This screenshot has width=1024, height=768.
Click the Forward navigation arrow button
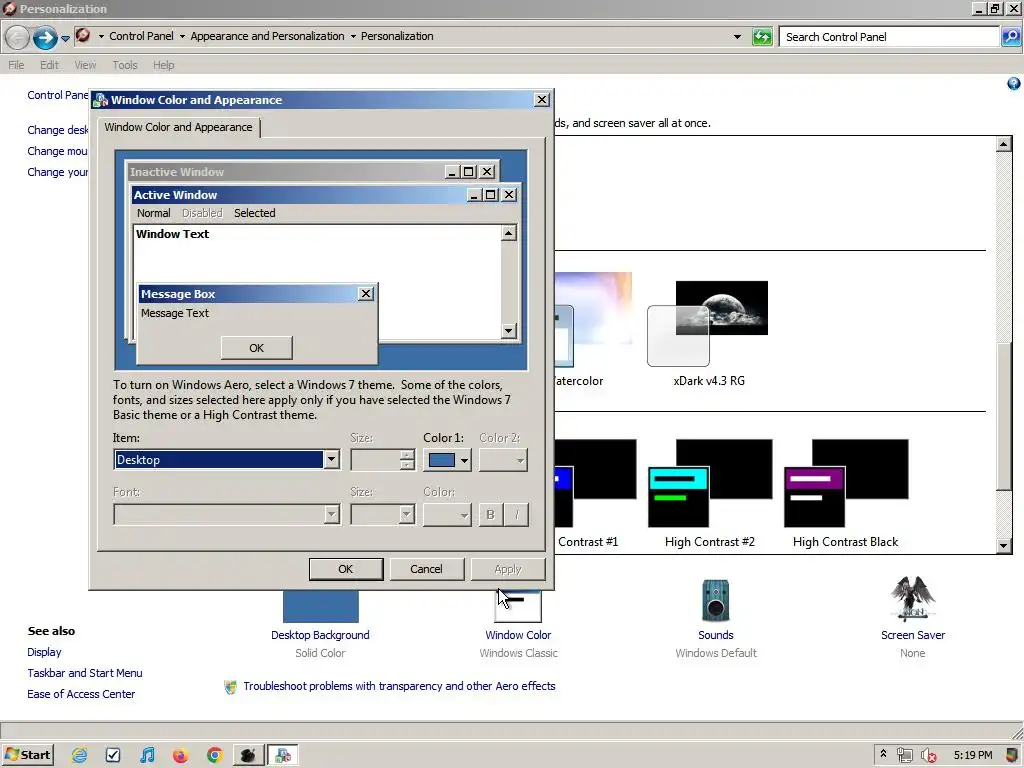[x=45, y=37]
